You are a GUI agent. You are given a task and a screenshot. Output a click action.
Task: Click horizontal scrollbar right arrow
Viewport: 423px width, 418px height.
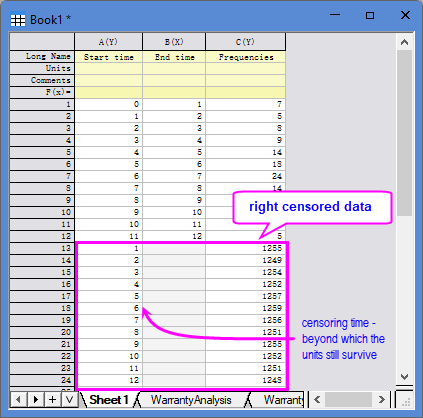[x=381, y=399]
